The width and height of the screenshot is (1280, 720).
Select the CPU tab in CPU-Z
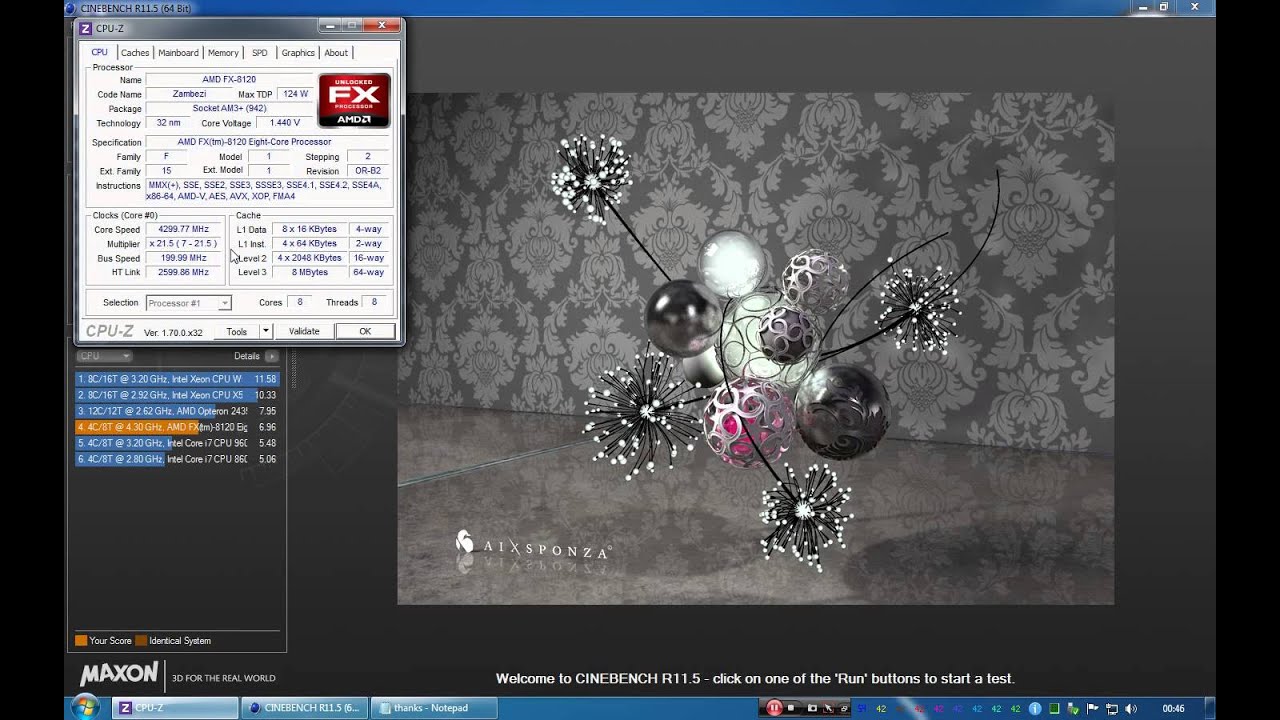click(x=100, y=52)
